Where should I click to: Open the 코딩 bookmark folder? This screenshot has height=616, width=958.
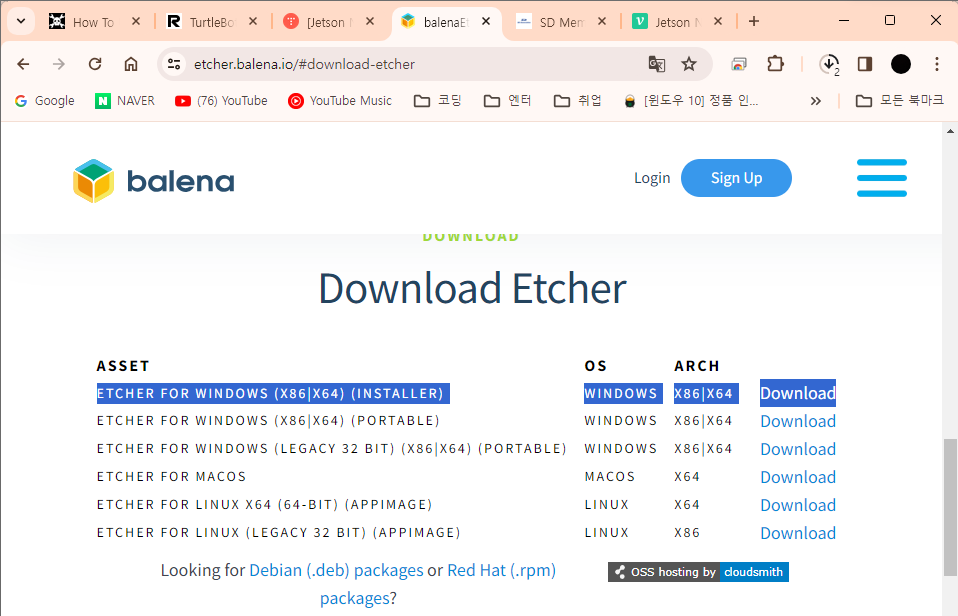[x=437, y=101]
